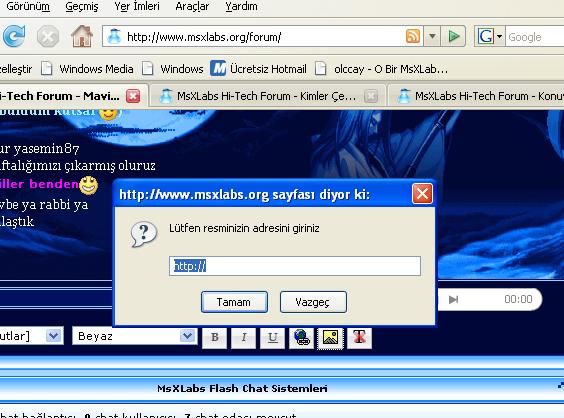Click the yasemin87 chat message text
The image size is (564, 418).
[x=40, y=148]
